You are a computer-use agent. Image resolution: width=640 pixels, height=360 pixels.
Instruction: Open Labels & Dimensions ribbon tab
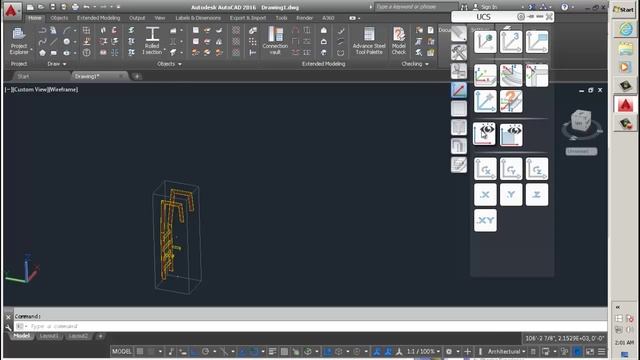(198, 18)
